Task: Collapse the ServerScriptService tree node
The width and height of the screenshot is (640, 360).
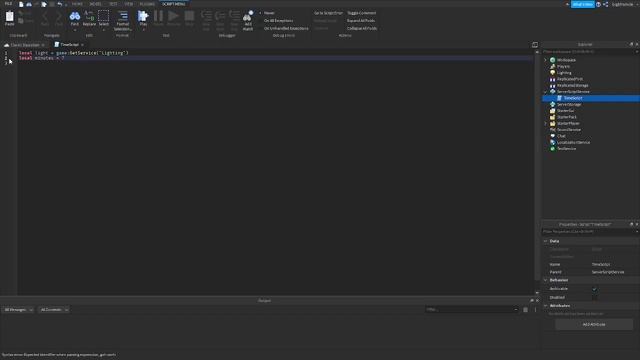Action: (545, 92)
